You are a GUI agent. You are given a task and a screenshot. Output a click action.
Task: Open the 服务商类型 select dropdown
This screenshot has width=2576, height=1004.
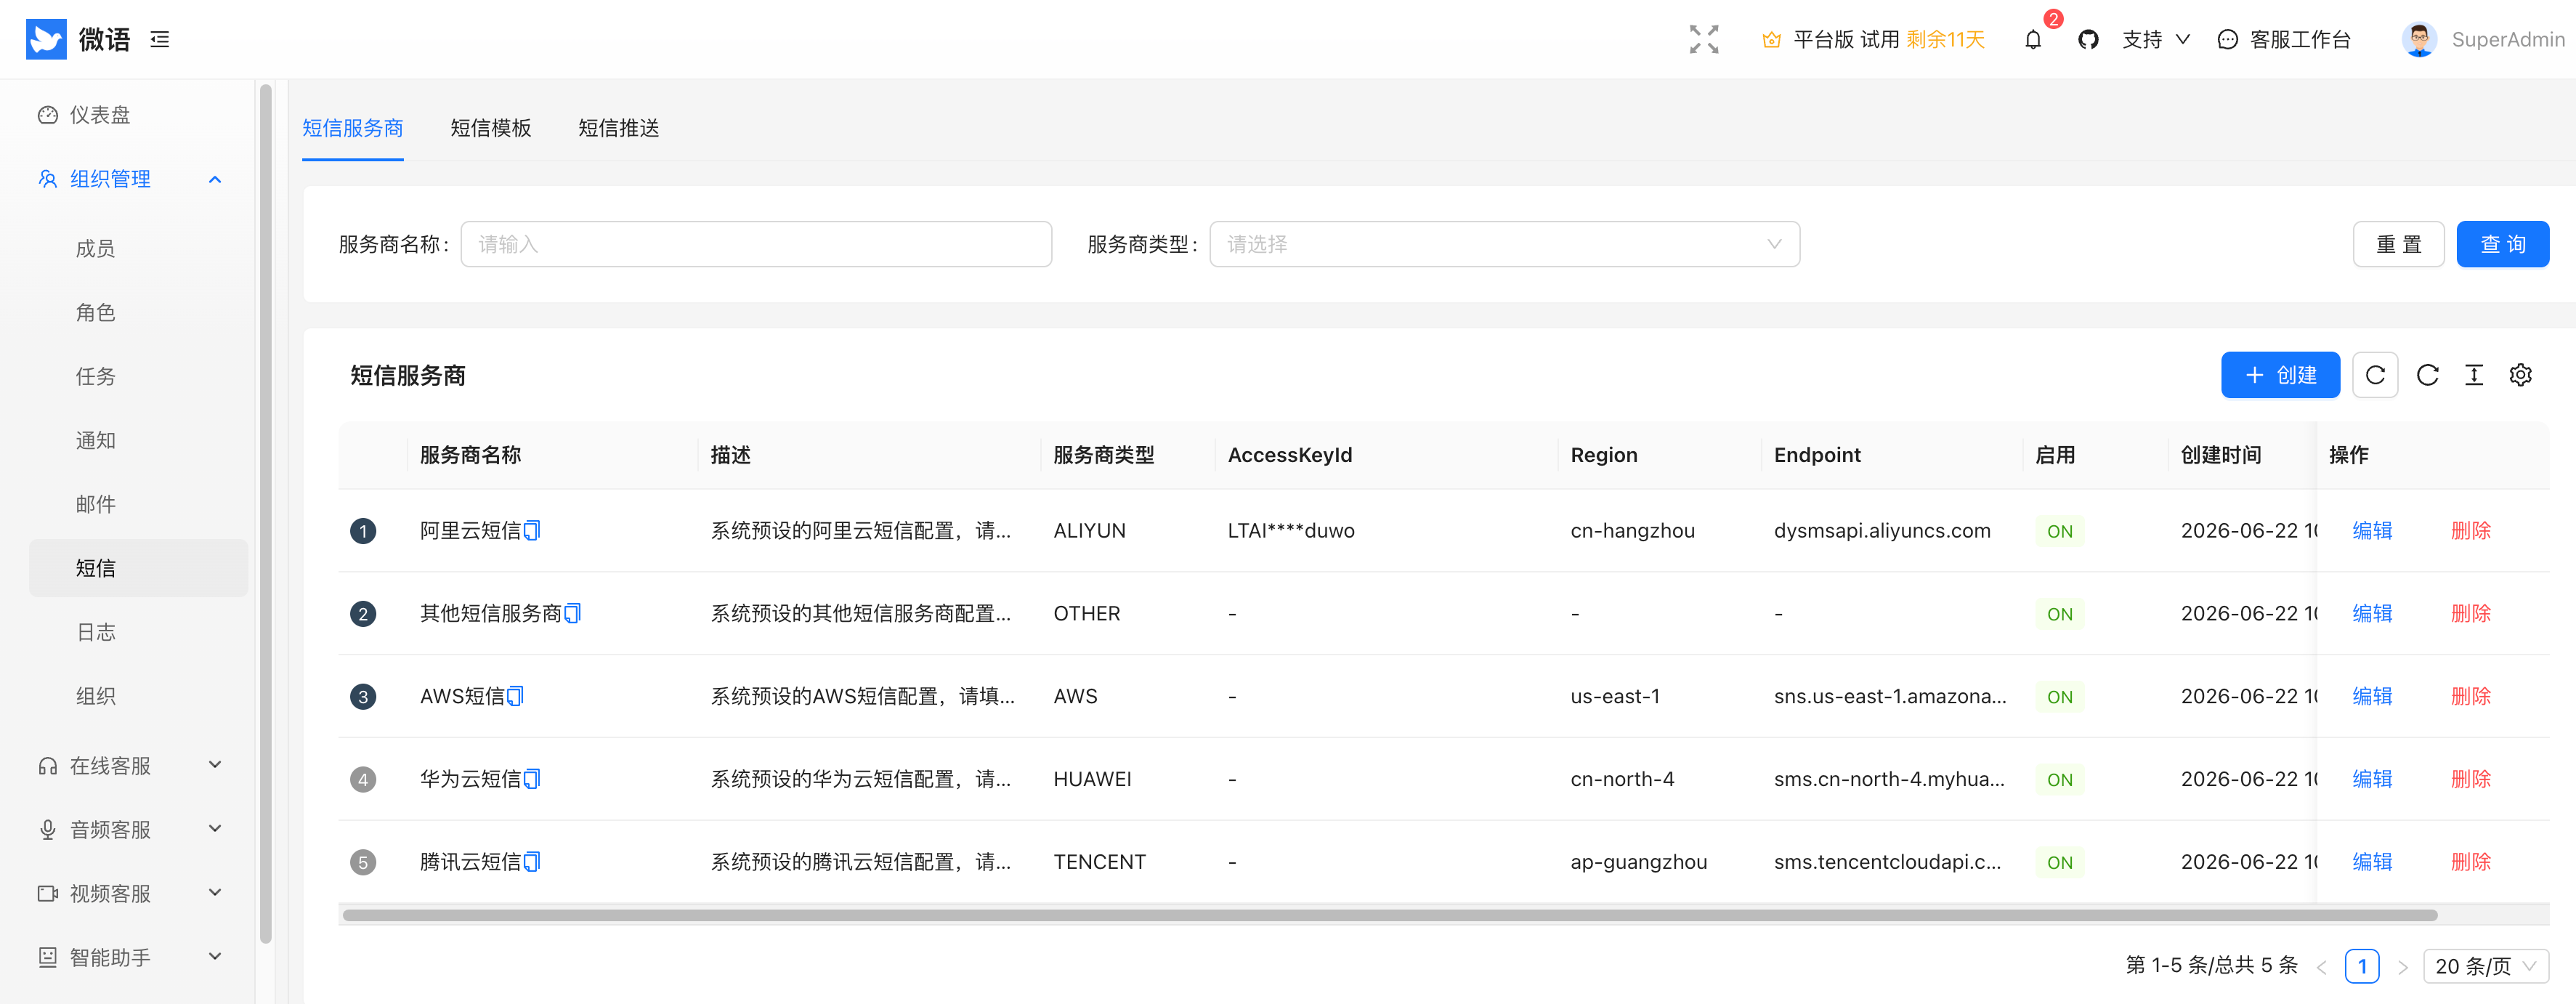click(1504, 244)
